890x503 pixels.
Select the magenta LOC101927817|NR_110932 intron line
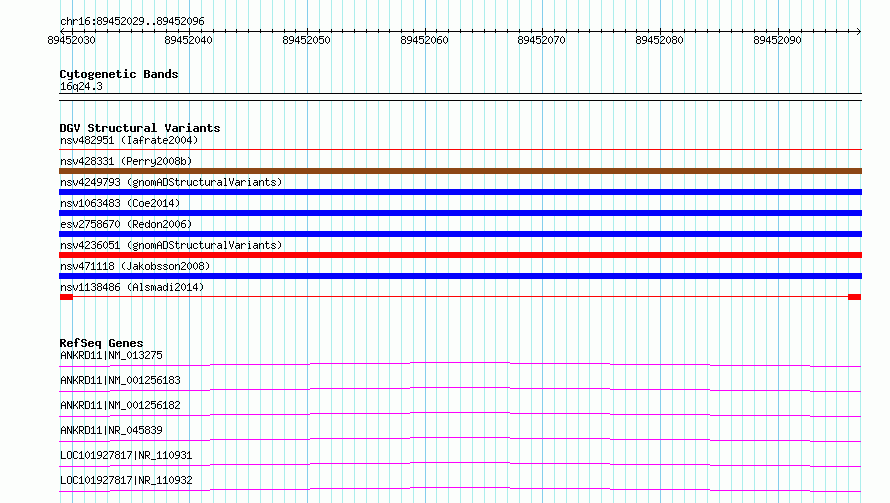pyautogui.click(x=460, y=489)
